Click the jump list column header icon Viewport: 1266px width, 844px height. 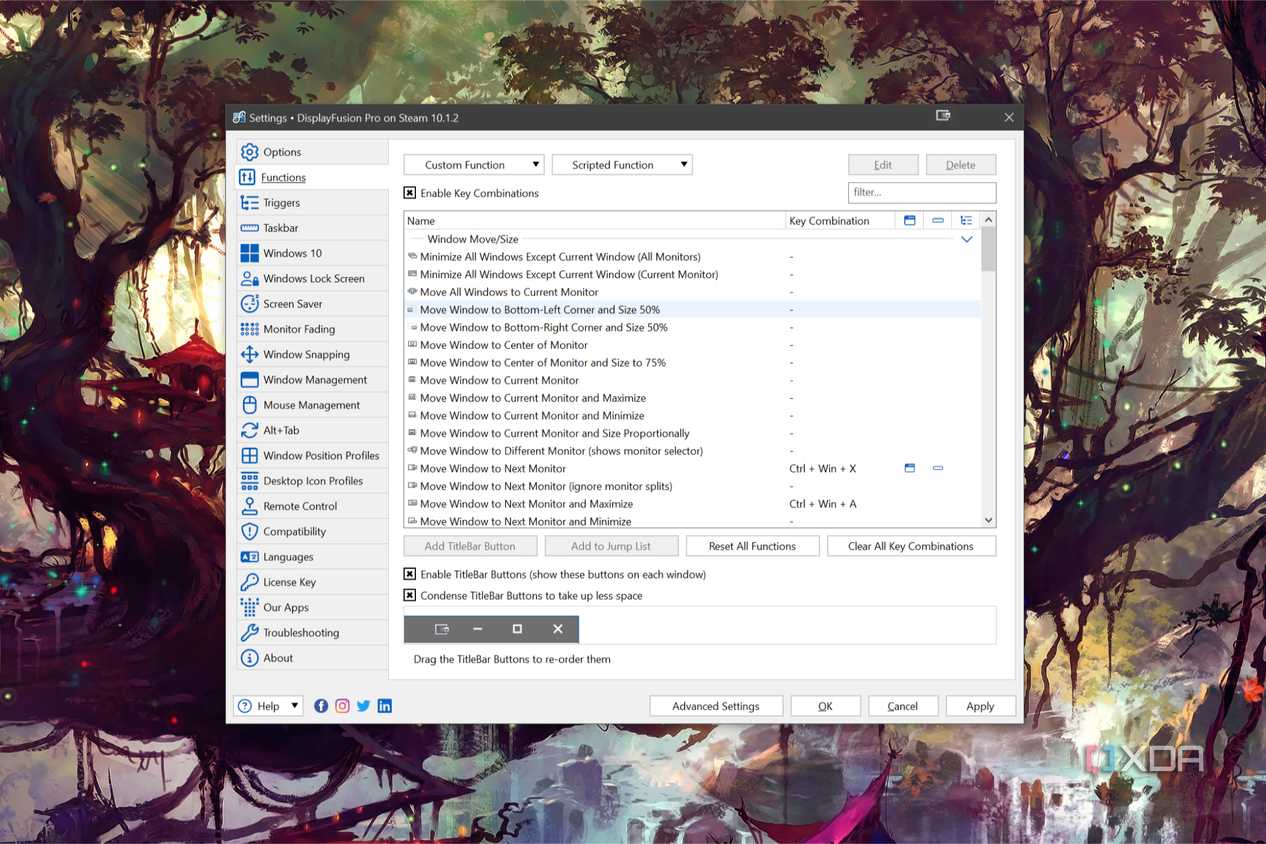(938, 220)
